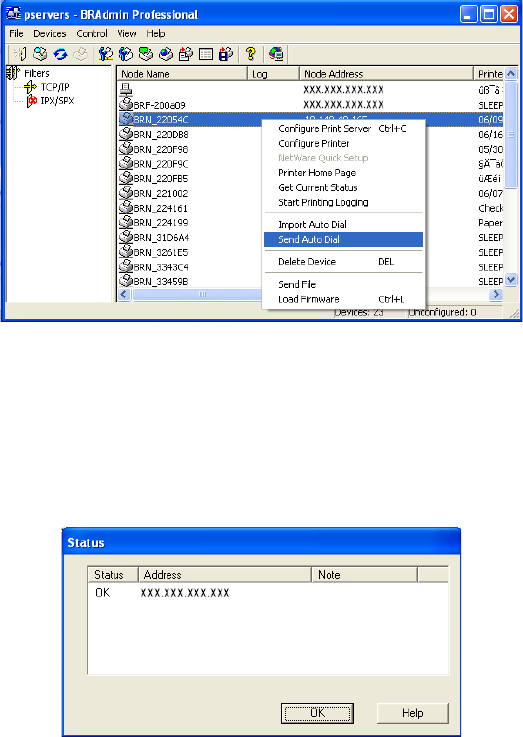Click the list view table toolbar icon
This screenshot has width=523, height=737.
pos(206,54)
